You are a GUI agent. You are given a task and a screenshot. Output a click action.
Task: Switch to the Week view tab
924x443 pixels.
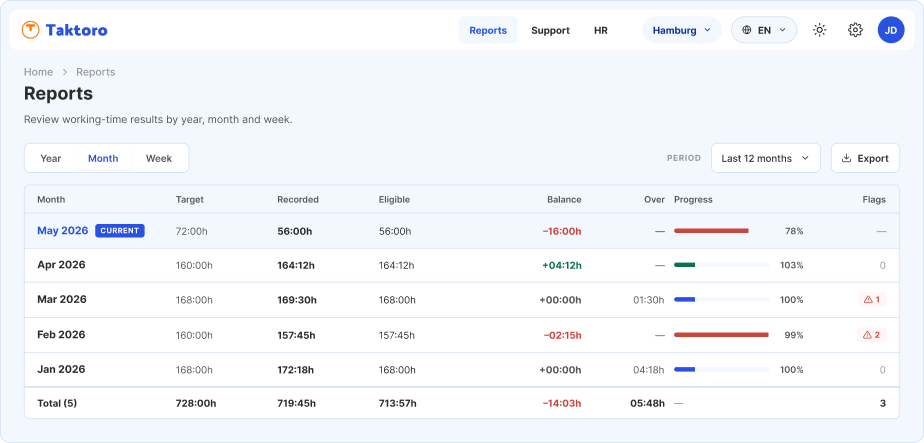(159, 158)
